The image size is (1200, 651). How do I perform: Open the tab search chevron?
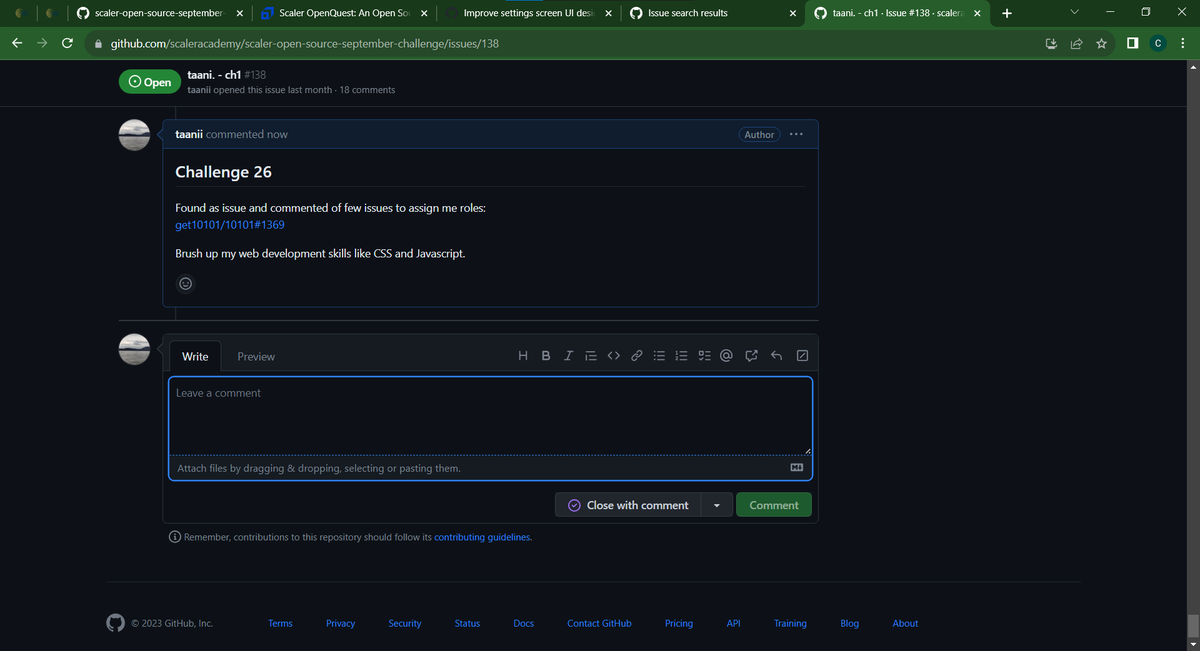click(x=1074, y=13)
